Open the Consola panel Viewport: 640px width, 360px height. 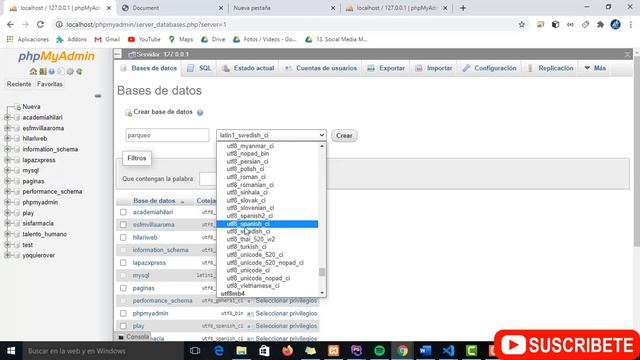(134, 337)
